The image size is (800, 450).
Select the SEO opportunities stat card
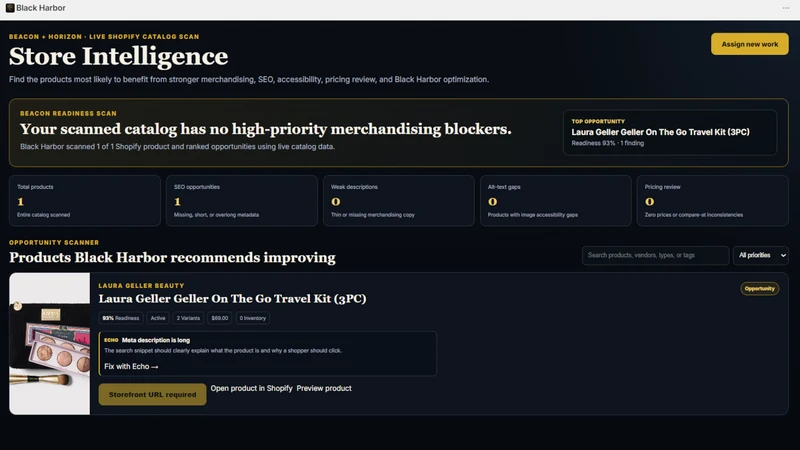(x=242, y=201)
